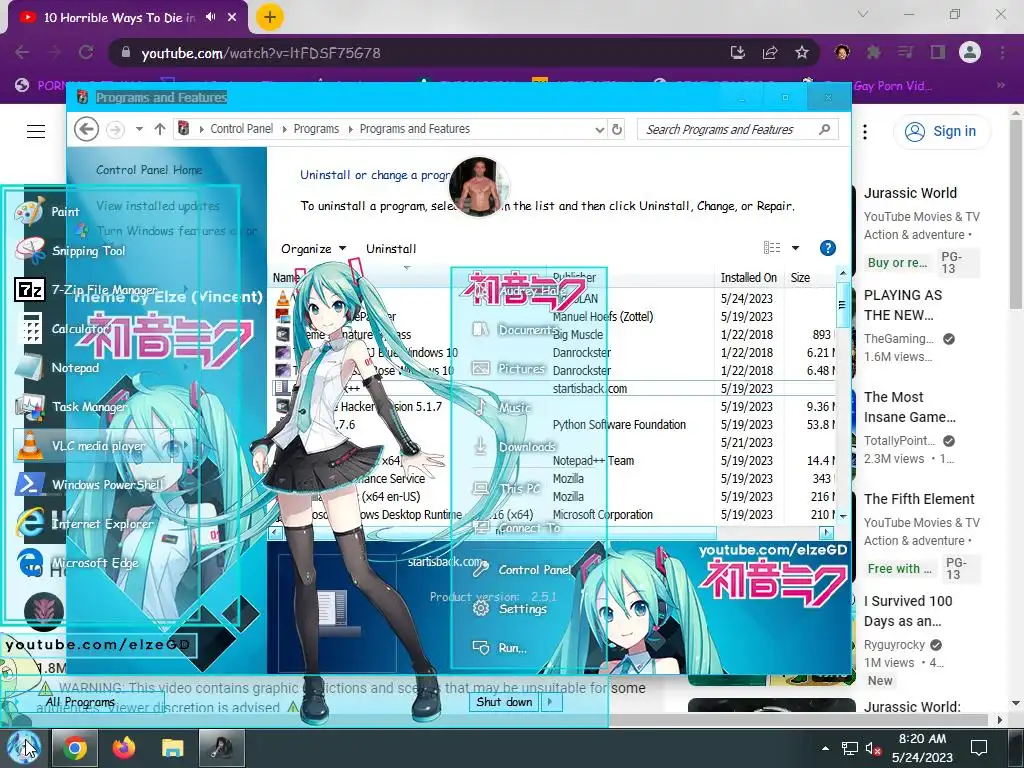Image resolution: width=1024 pixels, height=768 pixels.
Task: Mute the YouTube tab via its speaker icon
Action: [210, 17]
